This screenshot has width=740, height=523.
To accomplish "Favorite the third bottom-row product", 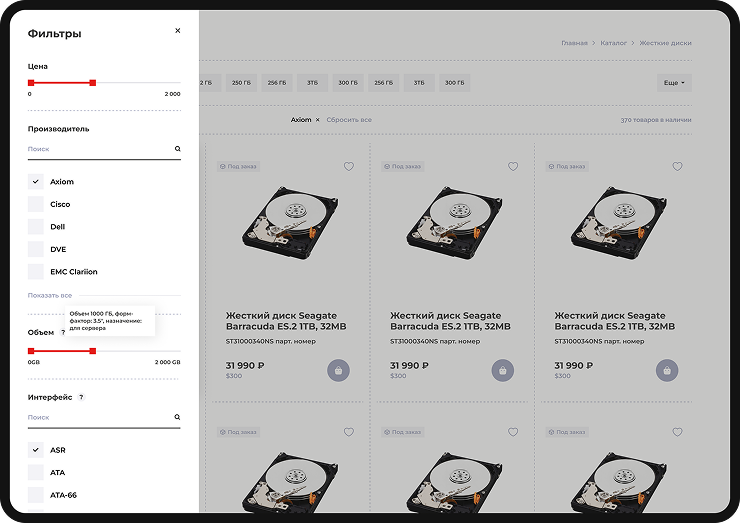I will pyautogui.click(x=677, y=432).
